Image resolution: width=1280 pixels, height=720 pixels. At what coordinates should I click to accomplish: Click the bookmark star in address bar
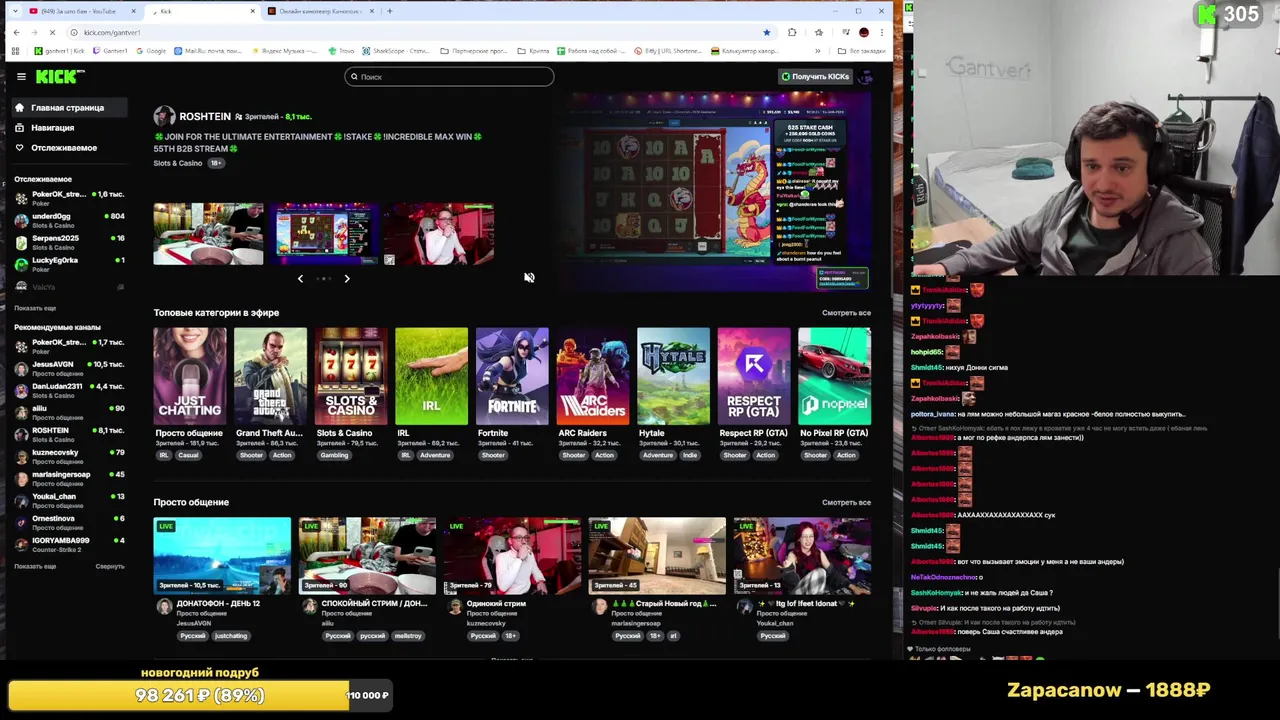click(767, 32)
